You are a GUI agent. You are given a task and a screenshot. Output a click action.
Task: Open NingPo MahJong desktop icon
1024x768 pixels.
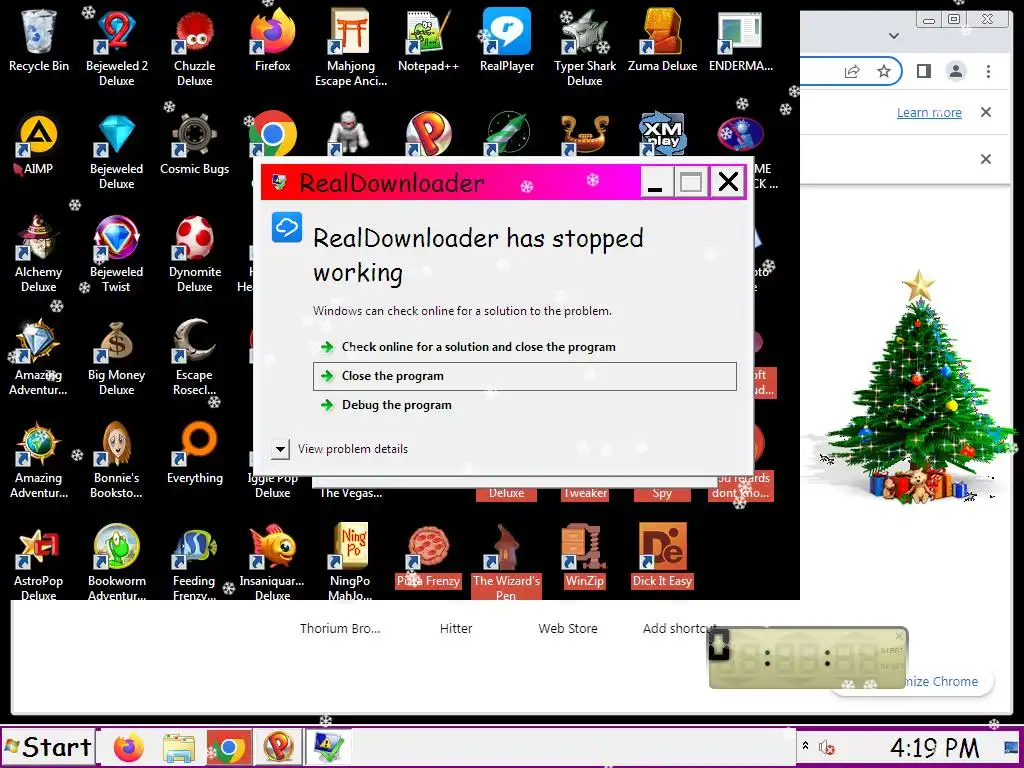(351, 563)
